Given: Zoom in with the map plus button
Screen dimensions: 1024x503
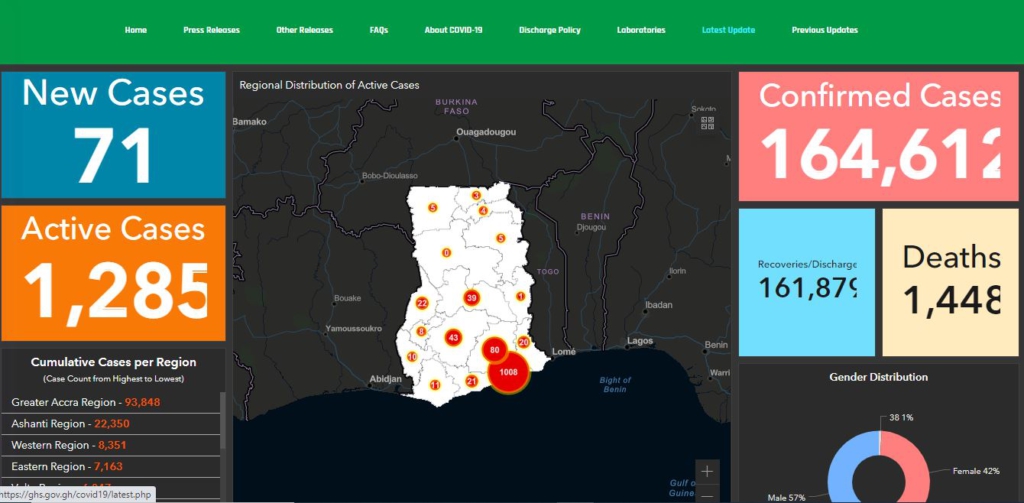Looking at the screenshot, I should (x=707, y=471).
